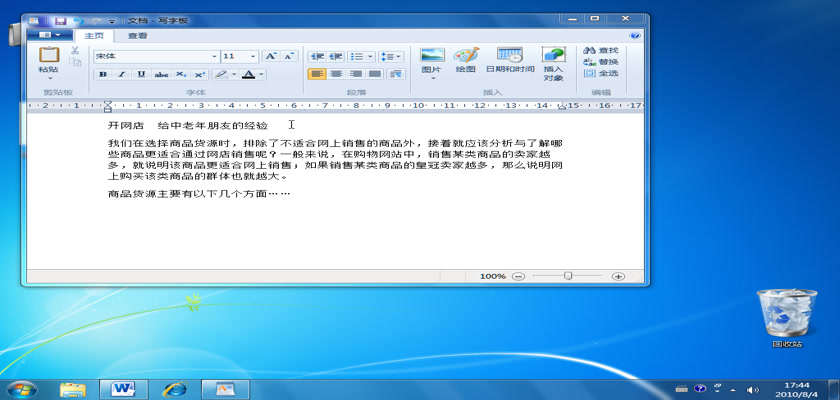Toggle italic formatting
The image size is (840, 400).
(x=122, y=74)
